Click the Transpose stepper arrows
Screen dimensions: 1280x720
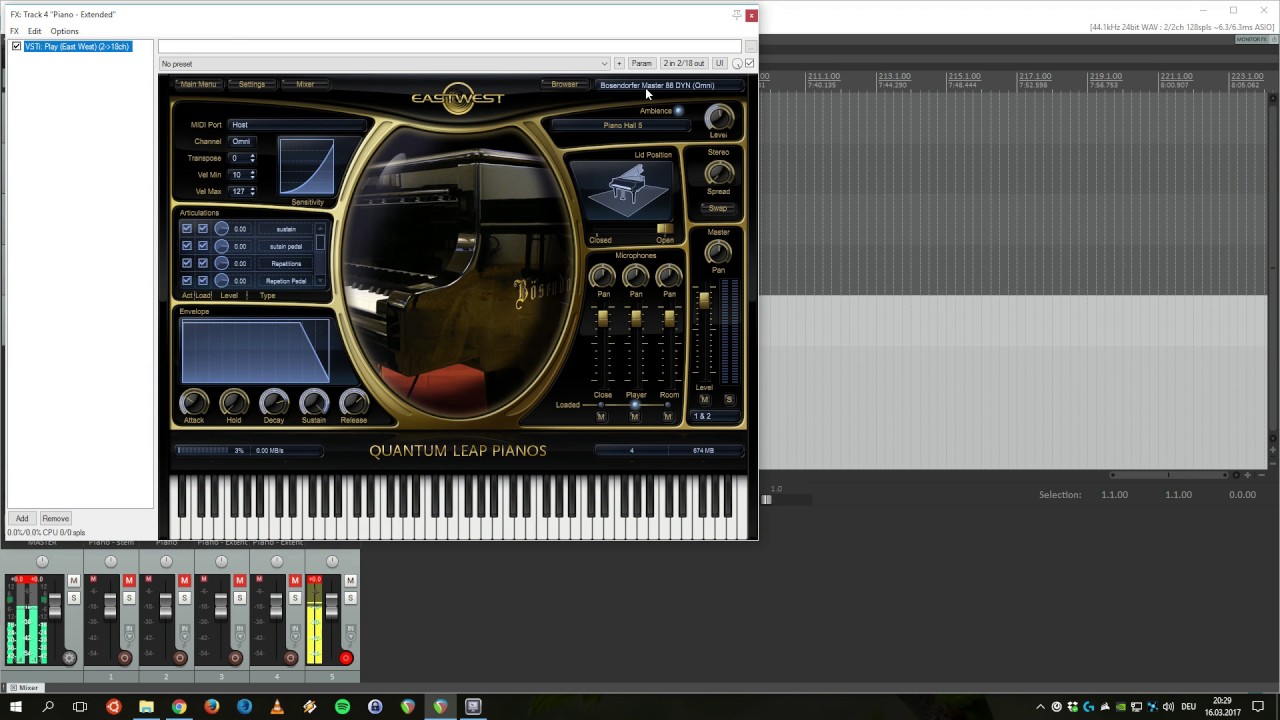tap(252, 158)
